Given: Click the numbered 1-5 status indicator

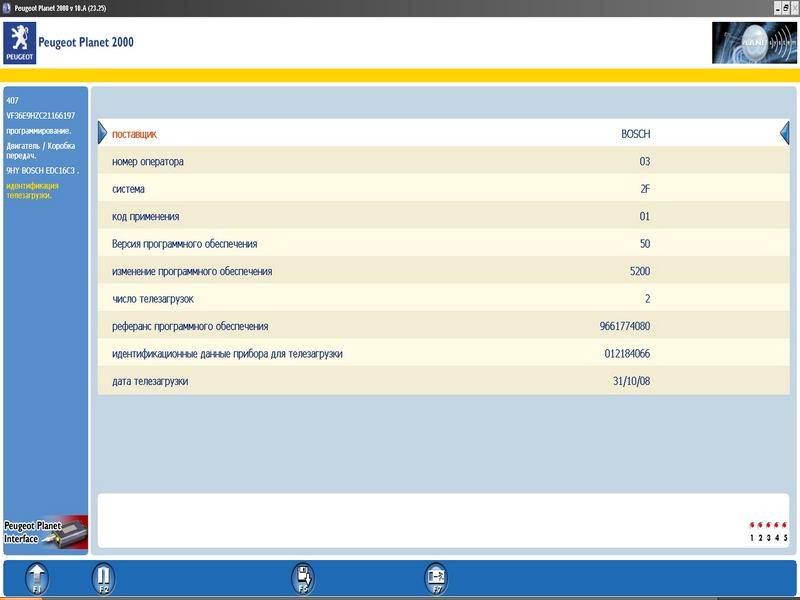Looking at the screenshot, I should (x=769, y=531).
